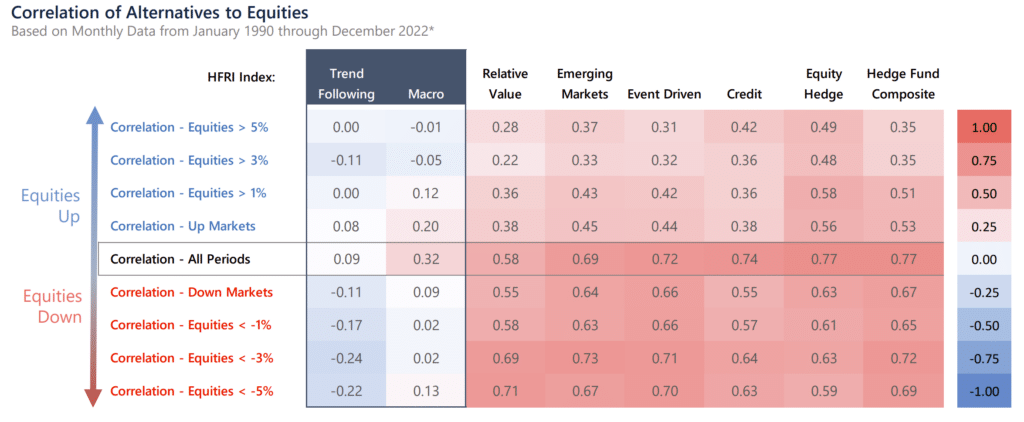Image resolution: width=1024 pixels, height=422 pixels.
Task: Select the 0.77 Equity Hedge cell
Action: click(823, 259)
